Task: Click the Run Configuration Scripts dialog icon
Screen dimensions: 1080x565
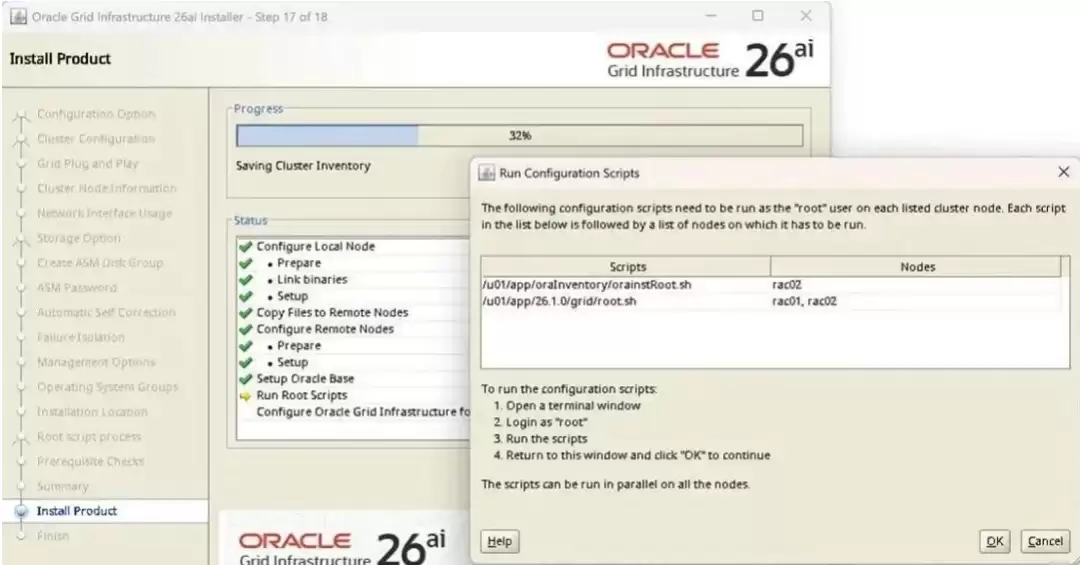Action: (x=487, y=173)
